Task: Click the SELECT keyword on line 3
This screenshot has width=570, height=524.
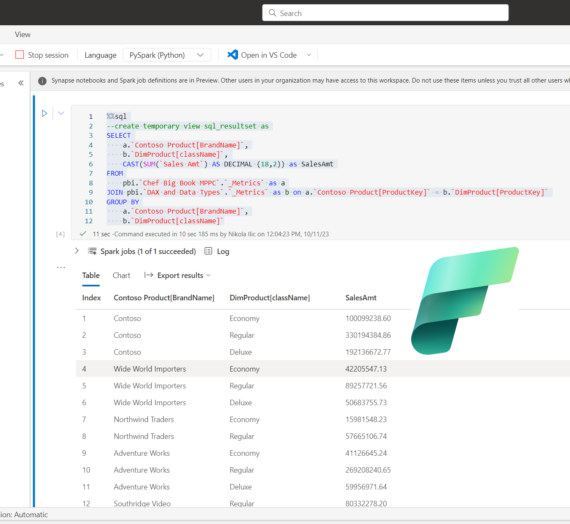Action: [x=118, y=135]
